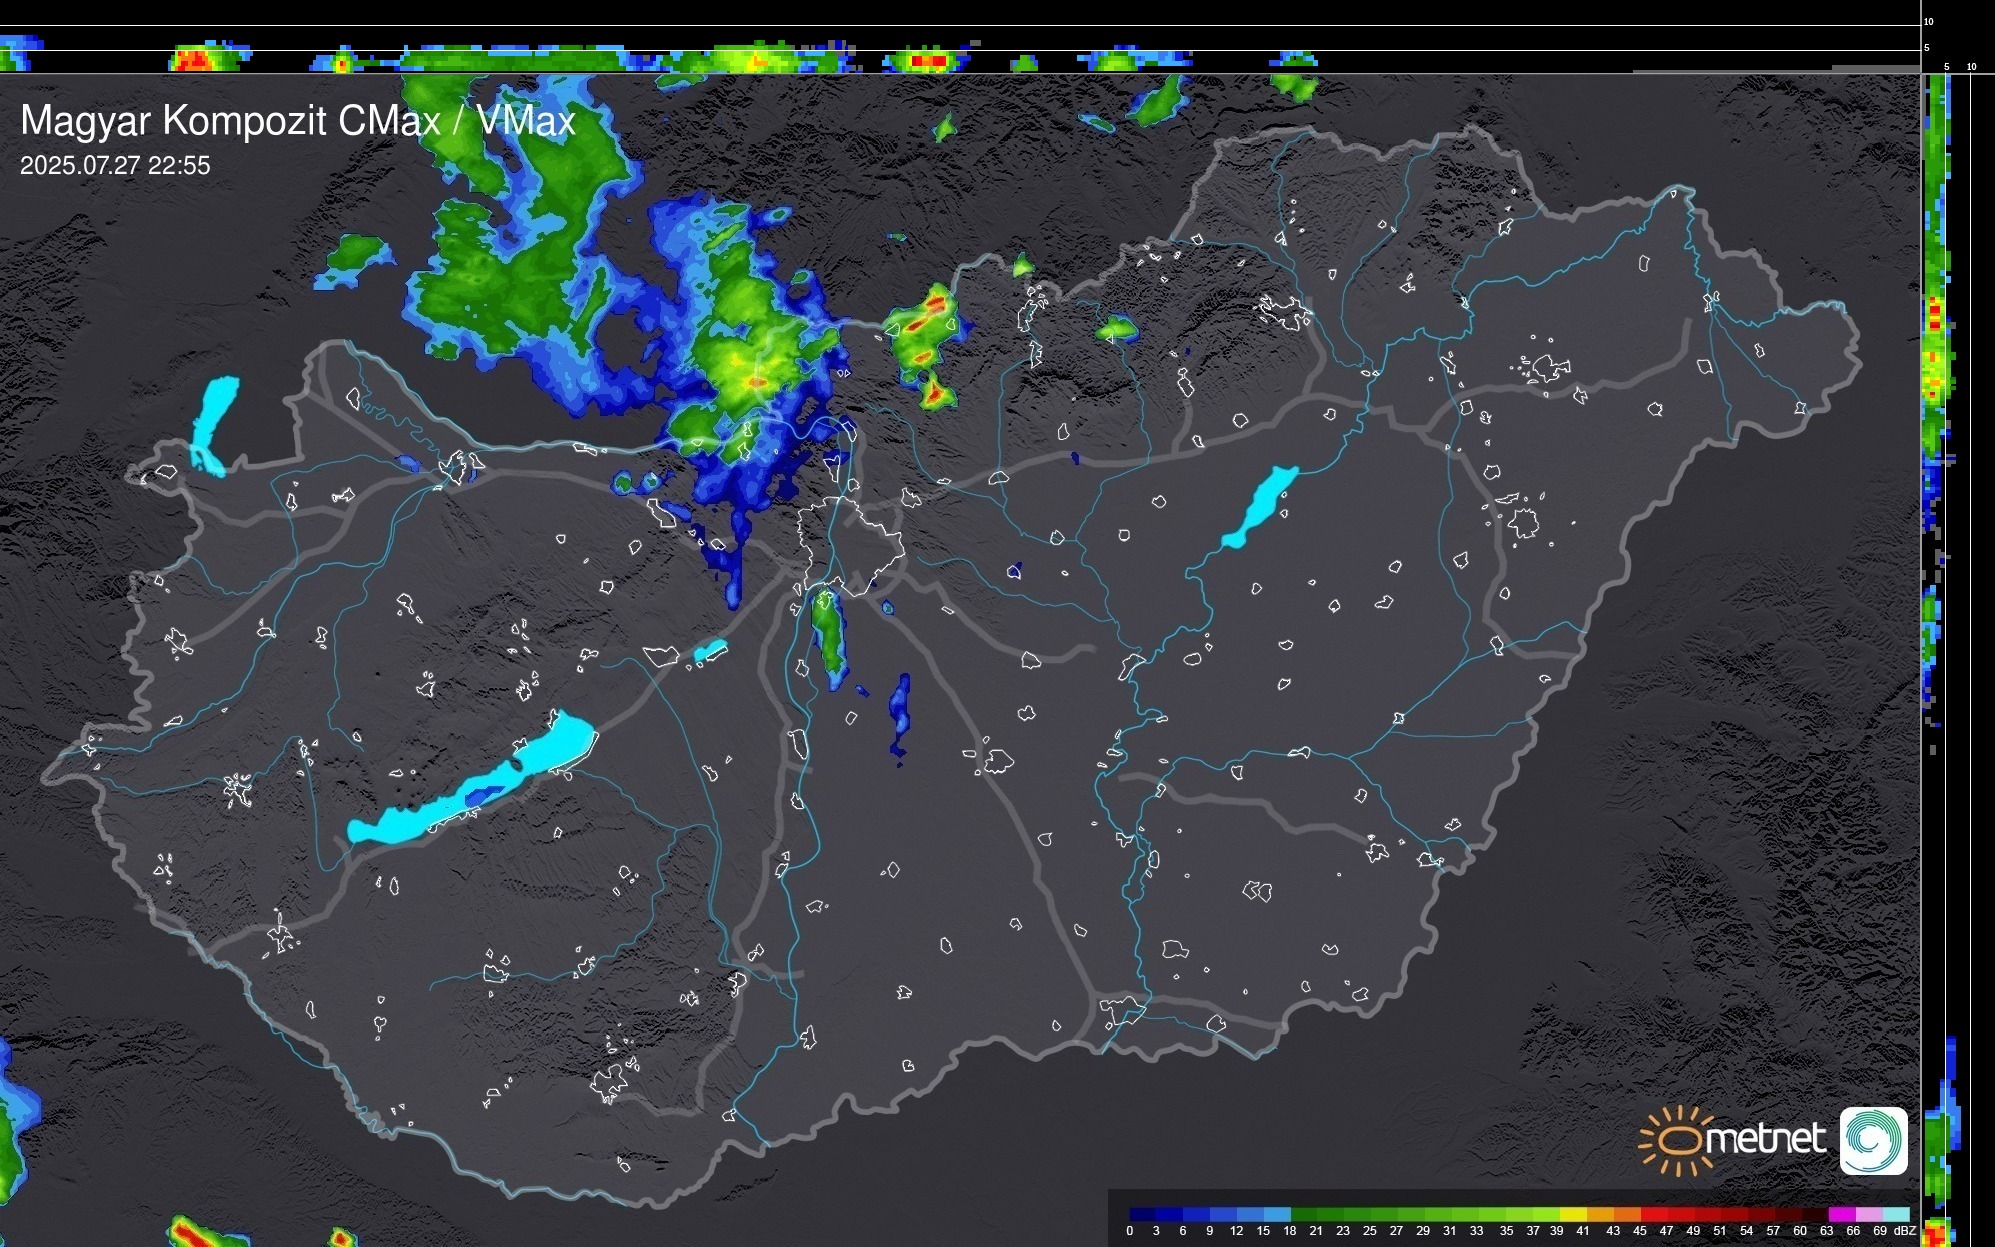Pick the yellow 39 dBZ legend swatch
Viewport: 1995px width, 1247px height.
coord(1572,1214)
